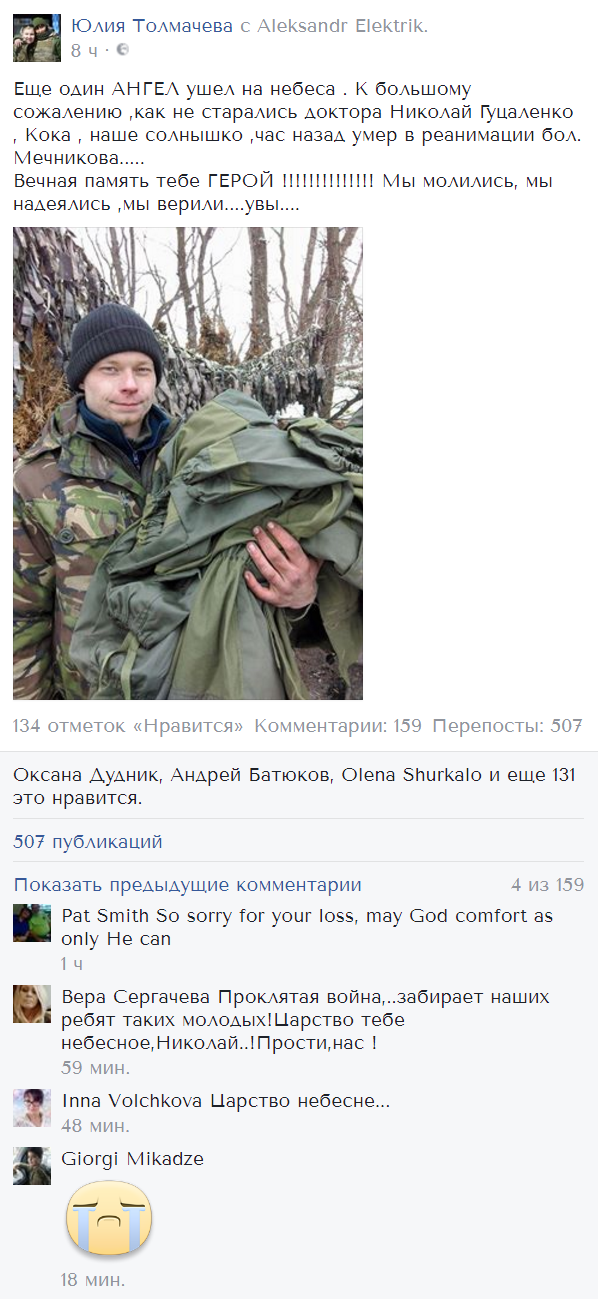The width and height of the screenshot is (598, 1299).
Task: Open Inna Volchkova's avatar thumbnail
Action: point(32,1108)
